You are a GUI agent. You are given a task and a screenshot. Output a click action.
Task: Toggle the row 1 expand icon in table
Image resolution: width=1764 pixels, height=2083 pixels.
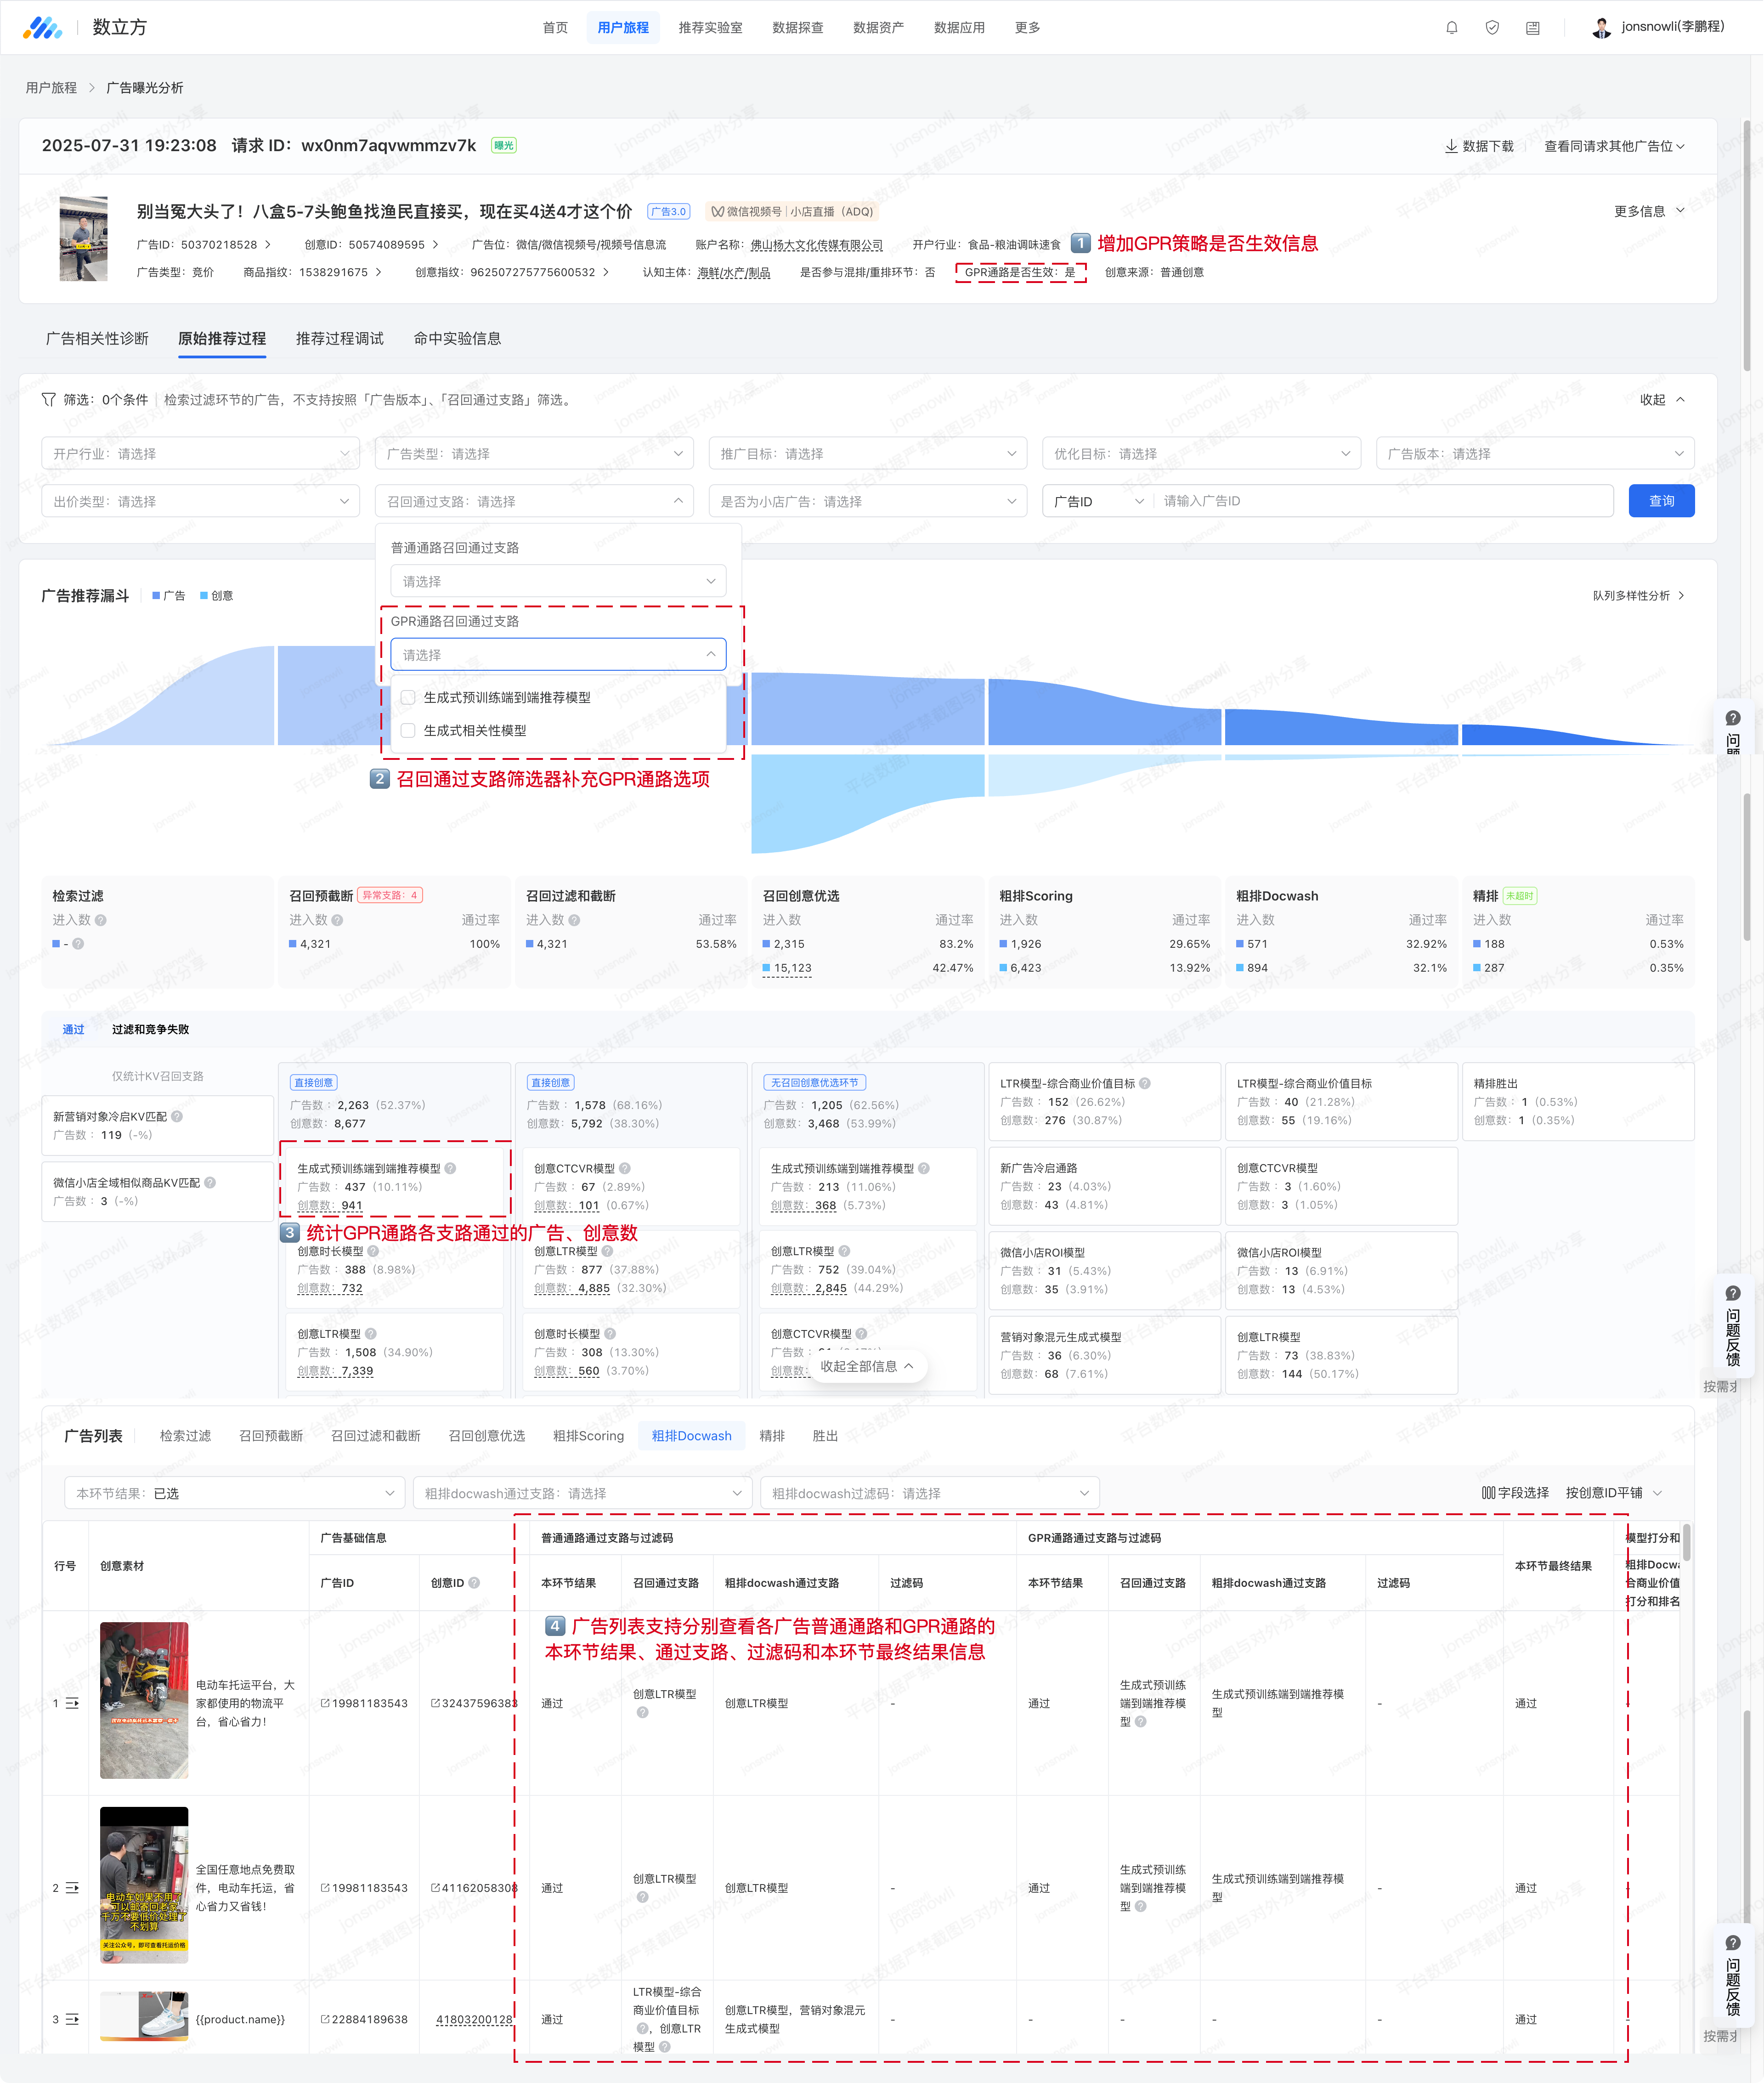72,1703
